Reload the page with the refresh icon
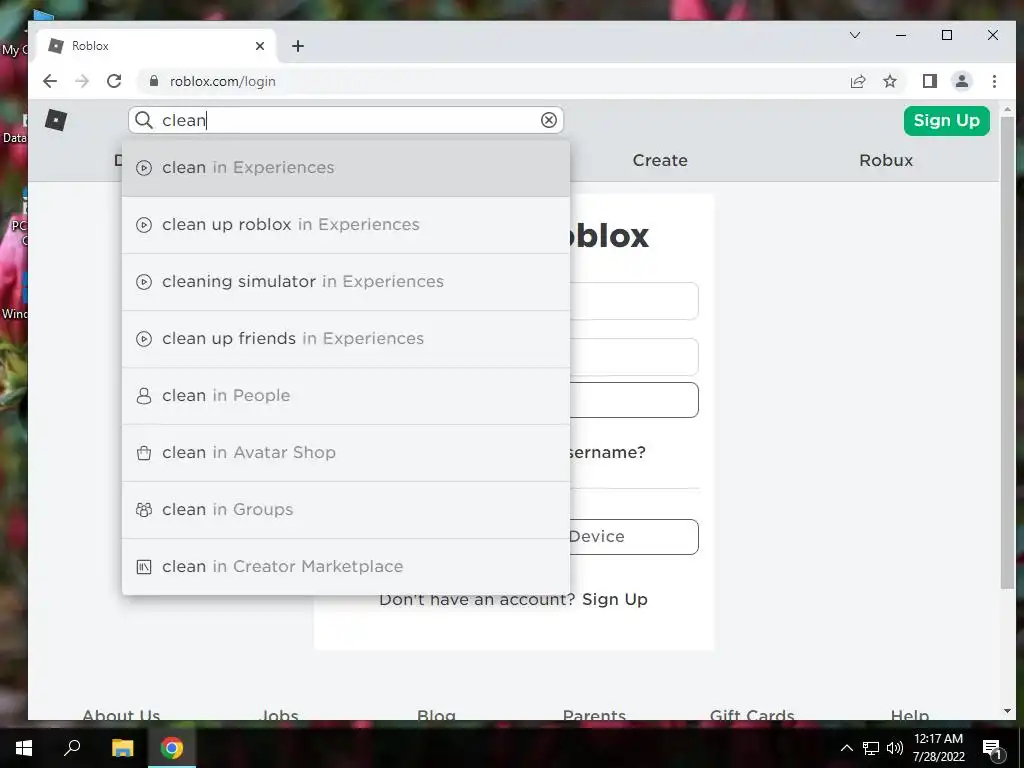This screenshot has height=768, width=1024. [114, 82]
